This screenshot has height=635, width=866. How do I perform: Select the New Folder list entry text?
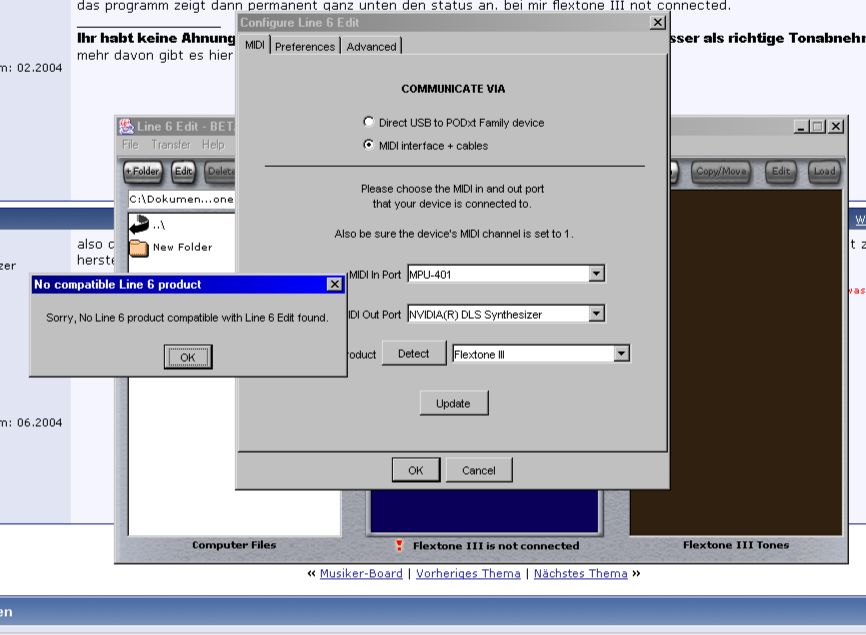pyautogui.click(x=183, y=247)
